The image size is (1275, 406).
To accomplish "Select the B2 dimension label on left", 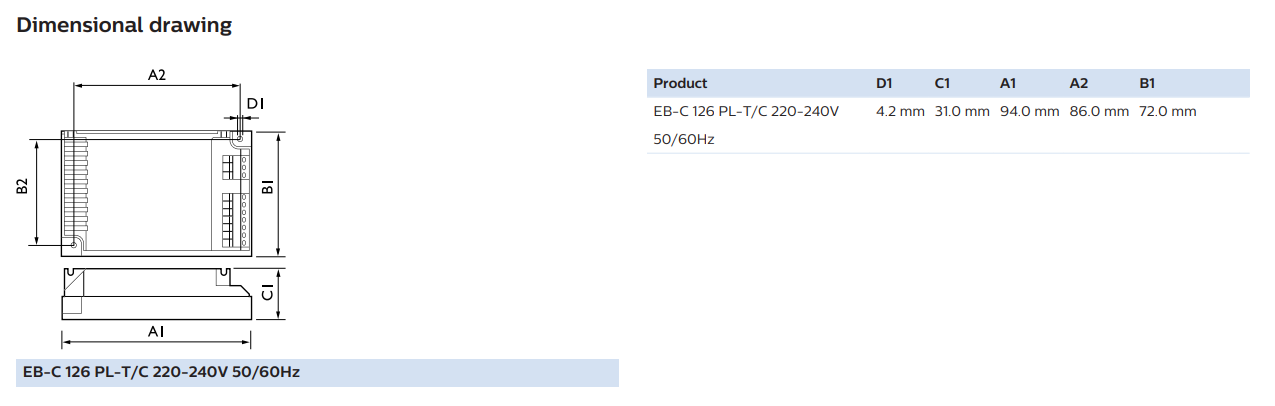I will (x=23, y=188).
